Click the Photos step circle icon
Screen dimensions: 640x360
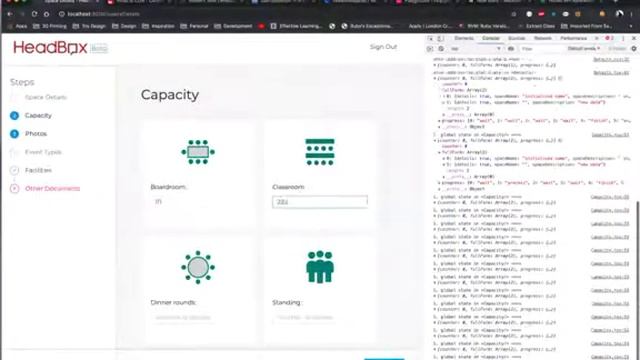click(14, 134)
